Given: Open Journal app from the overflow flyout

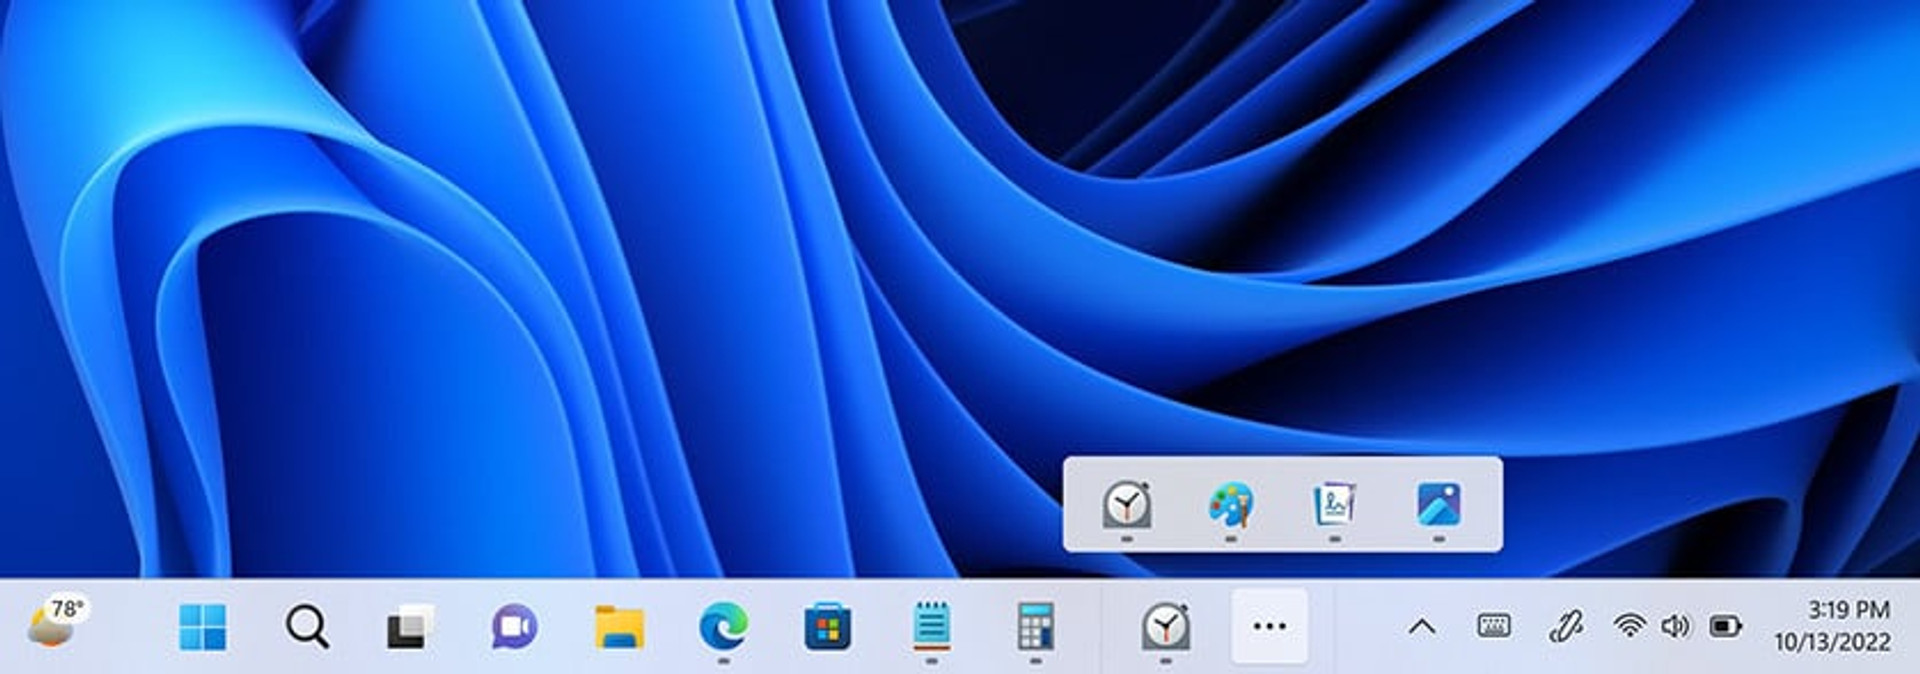Looking at the screenshot, I should [x=1335, y=504].
